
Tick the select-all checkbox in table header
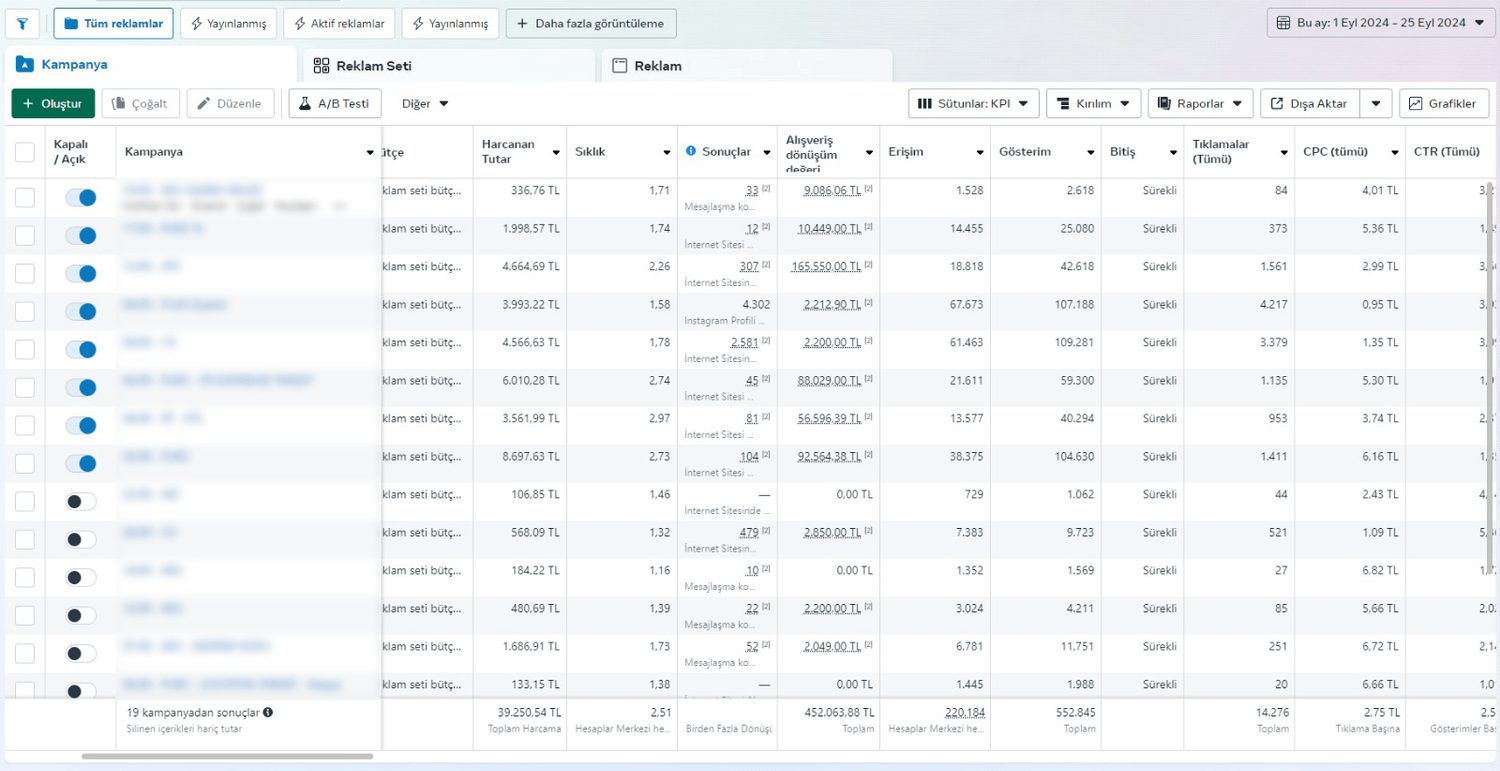pos(25,152)
